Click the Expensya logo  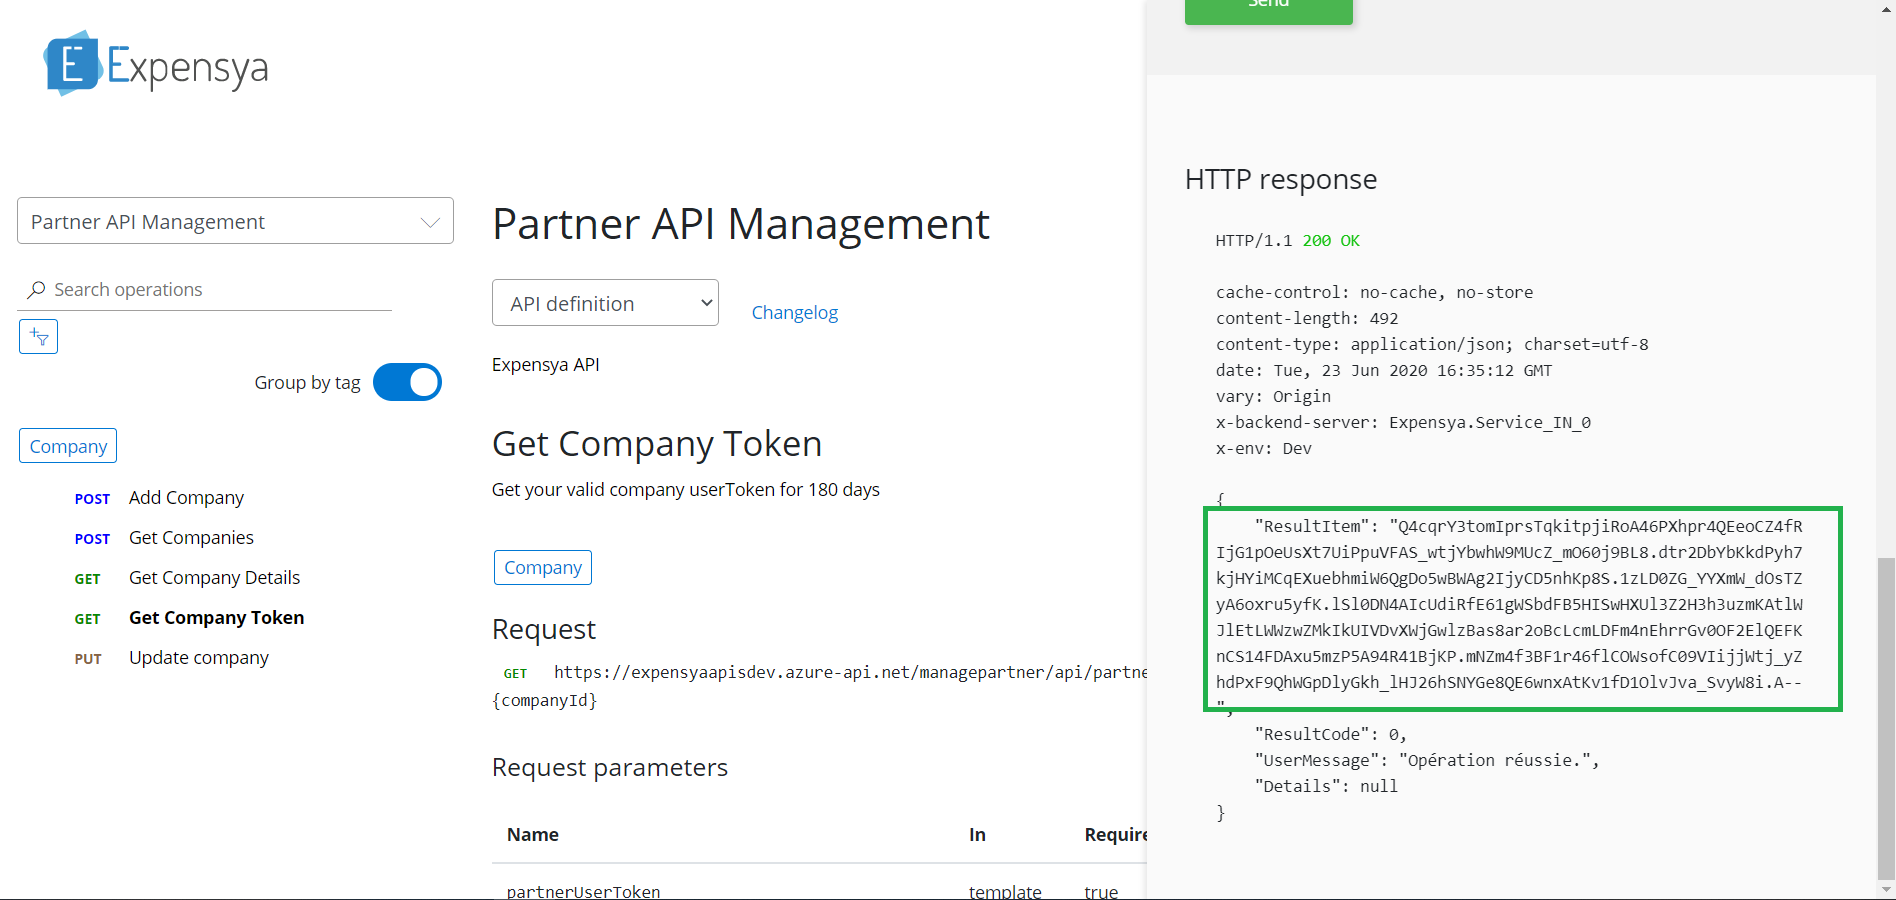point(156,63)
